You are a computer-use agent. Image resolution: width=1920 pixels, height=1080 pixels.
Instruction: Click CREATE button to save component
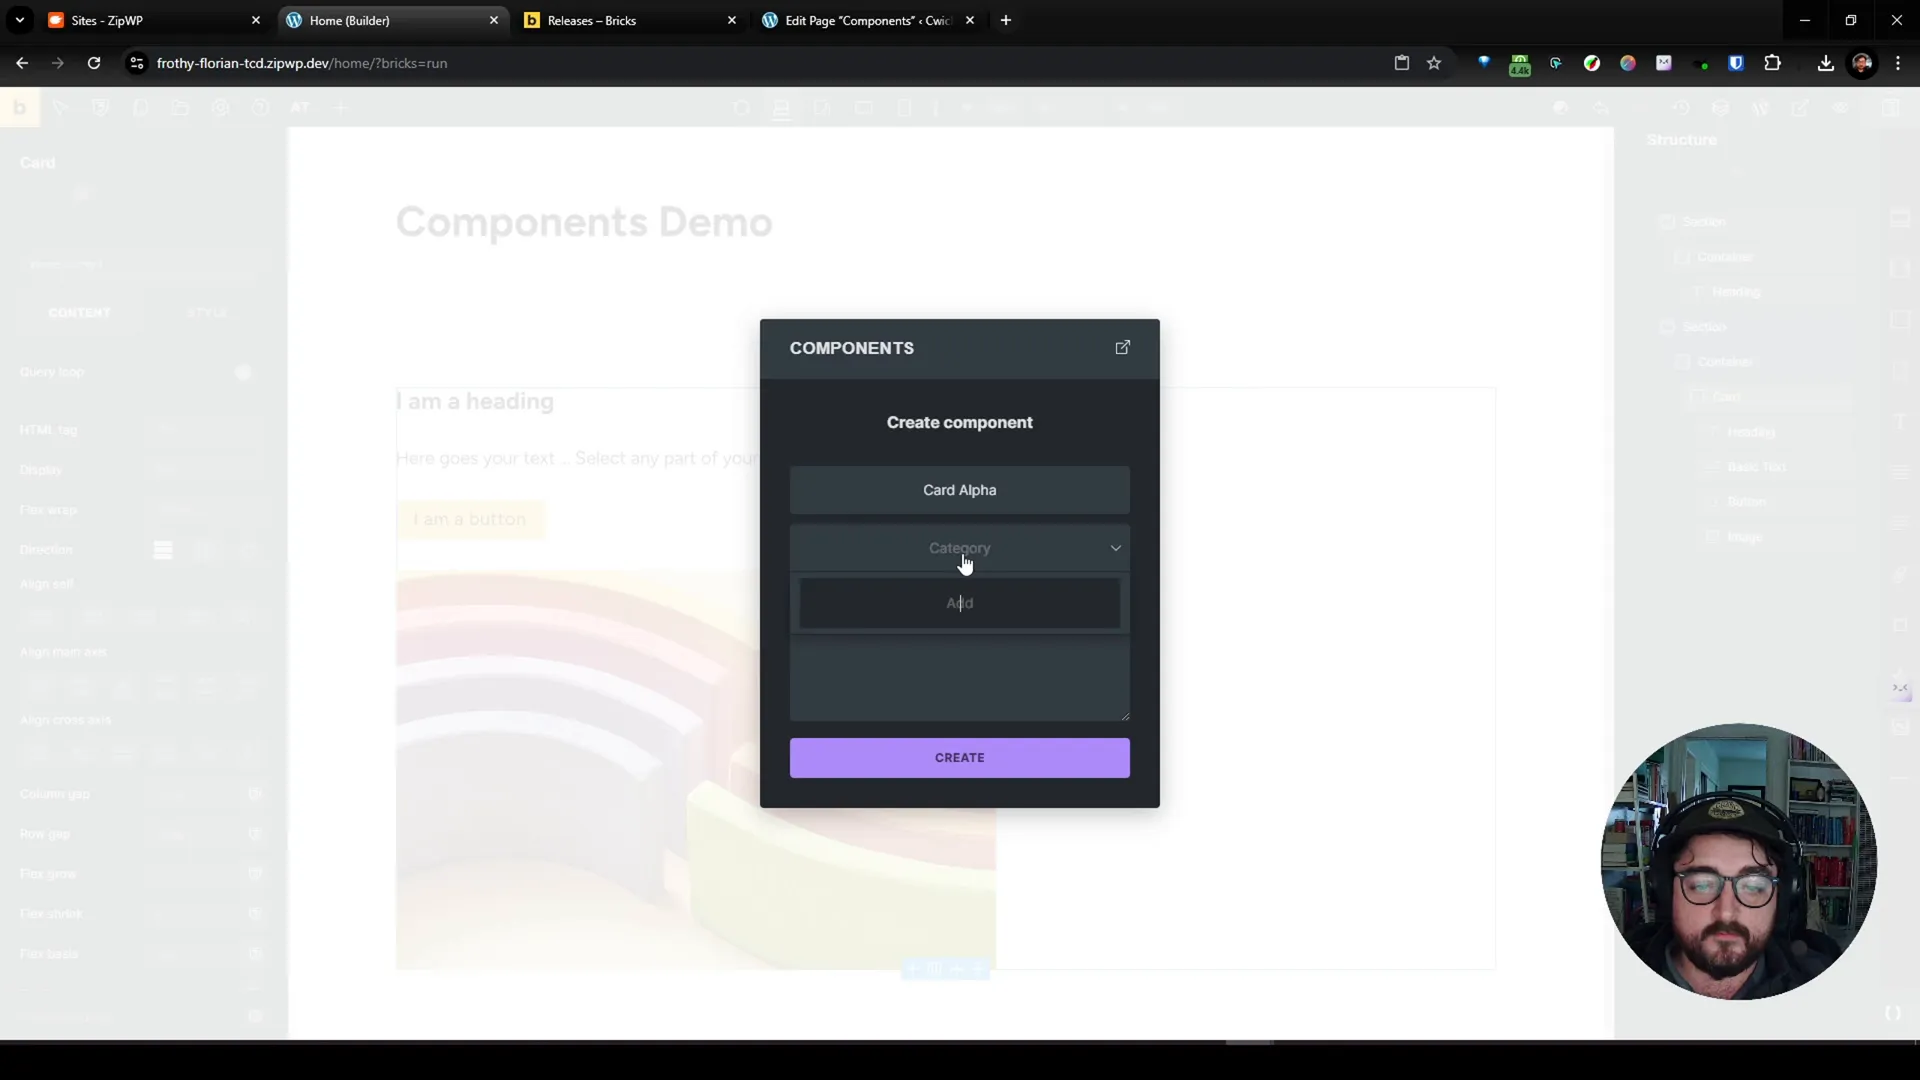tap(960, 757)
